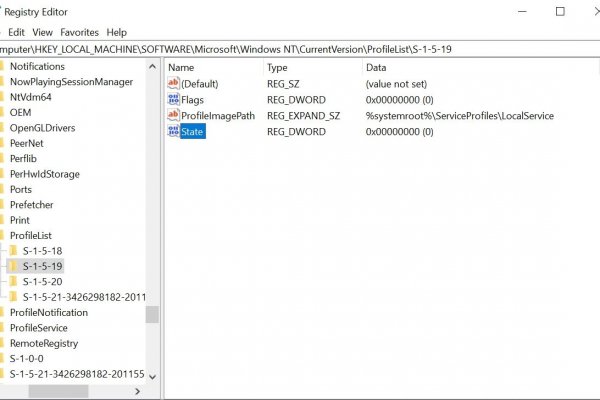600x400 pixels.
Task: Sort values by the Data column header
Action: pyautogui.click(x=376, y=67)
